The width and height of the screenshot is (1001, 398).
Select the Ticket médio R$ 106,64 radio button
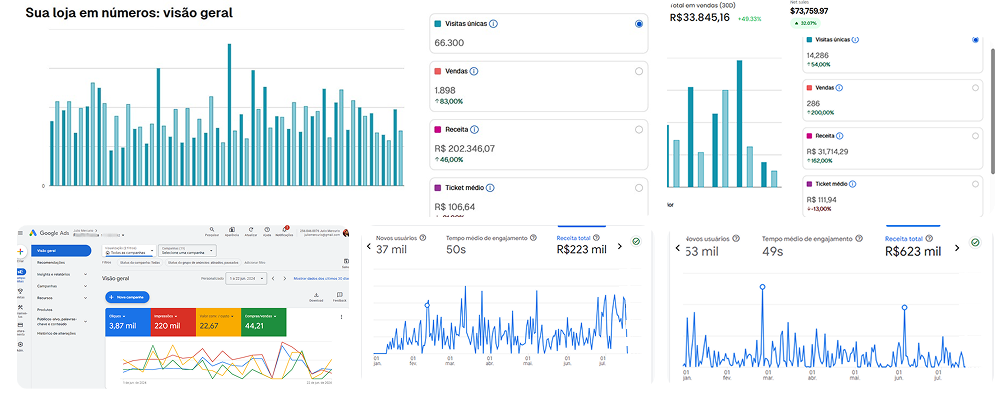[x=639, y=188]
